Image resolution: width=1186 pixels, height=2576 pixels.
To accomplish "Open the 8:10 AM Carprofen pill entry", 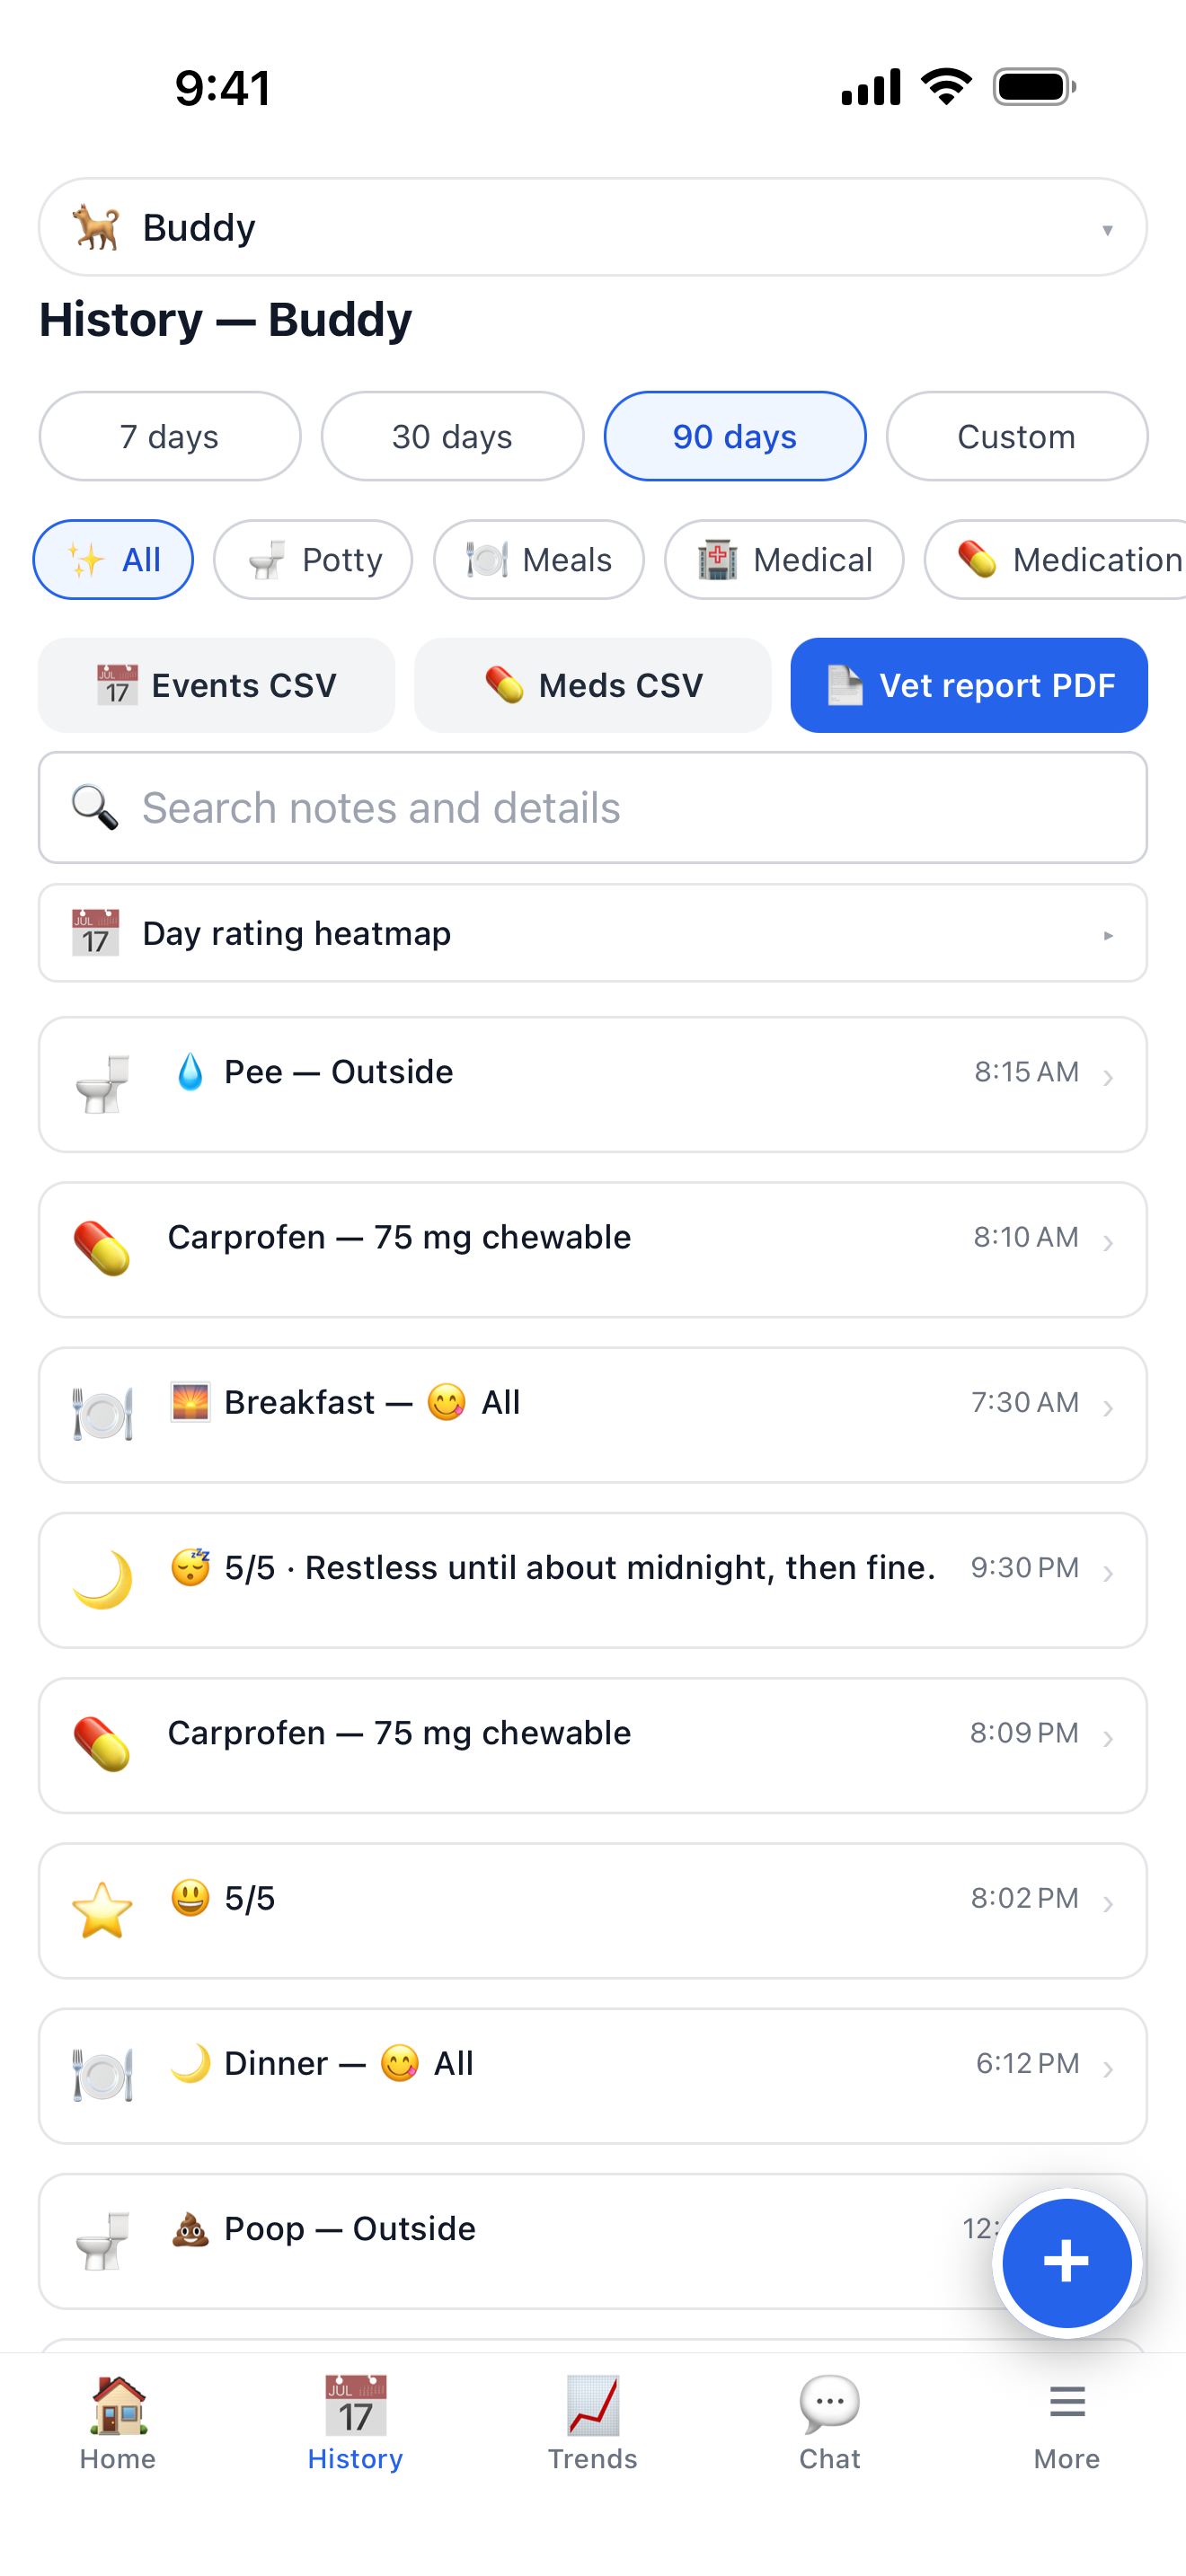I will pos(592,1250).
